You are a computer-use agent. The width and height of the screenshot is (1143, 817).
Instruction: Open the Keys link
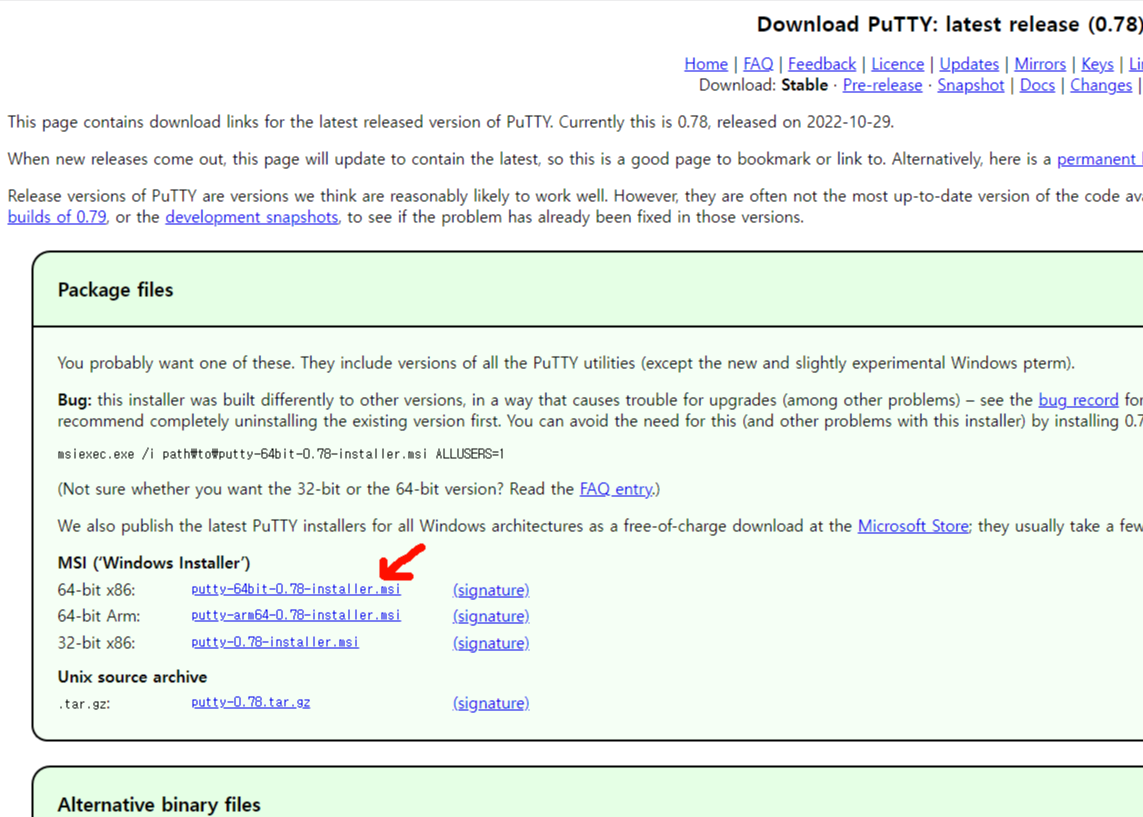point(1097,64)
